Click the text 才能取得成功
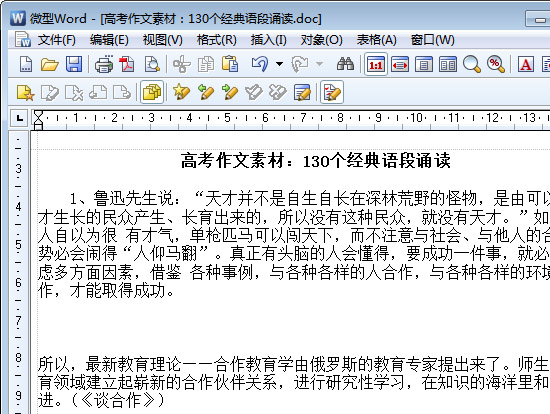 [x=118, y=291]
